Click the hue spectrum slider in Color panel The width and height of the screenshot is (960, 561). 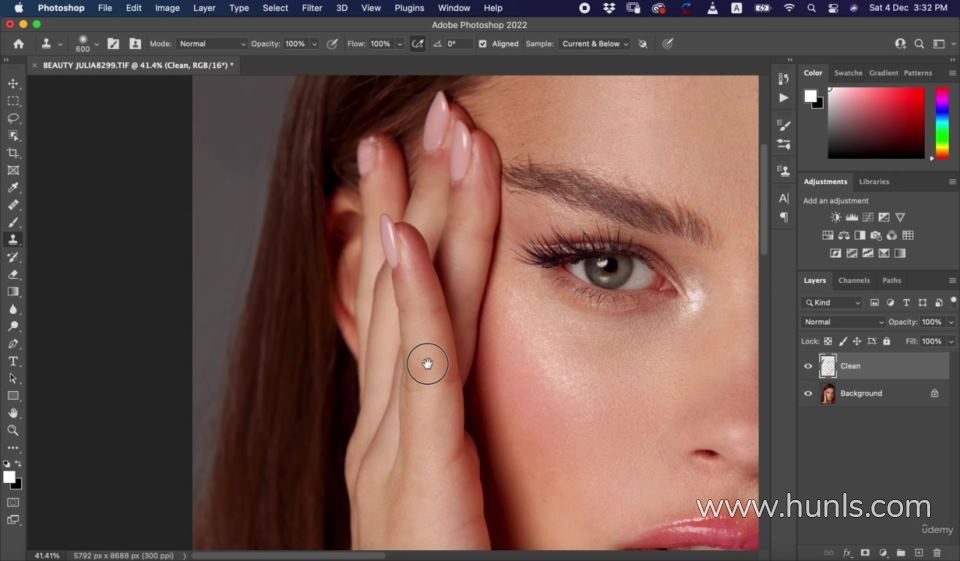pyautogui.click(x=941, y=122)
